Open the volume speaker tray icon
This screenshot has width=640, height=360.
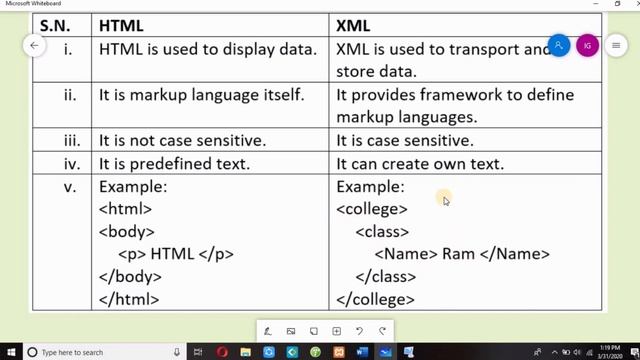point(577,352)
